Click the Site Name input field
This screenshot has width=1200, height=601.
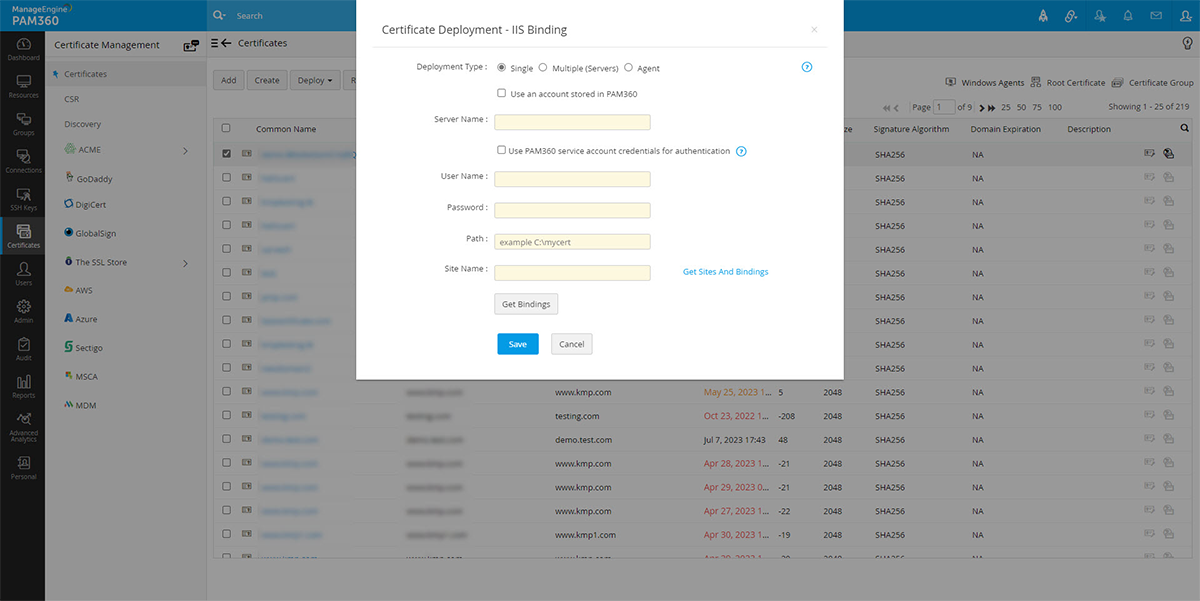(573, 272)
